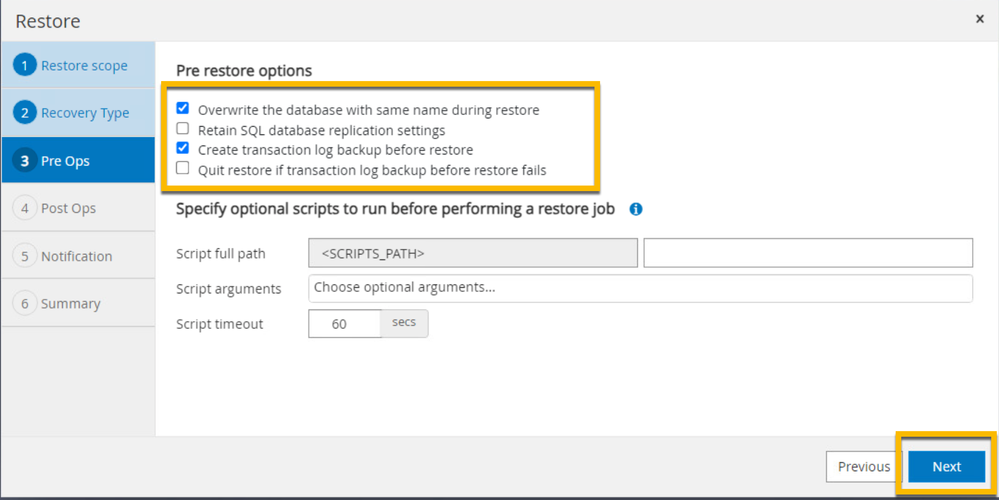
Task: Click the info icon beside optional scripts heading
Action: click(636, 209)
